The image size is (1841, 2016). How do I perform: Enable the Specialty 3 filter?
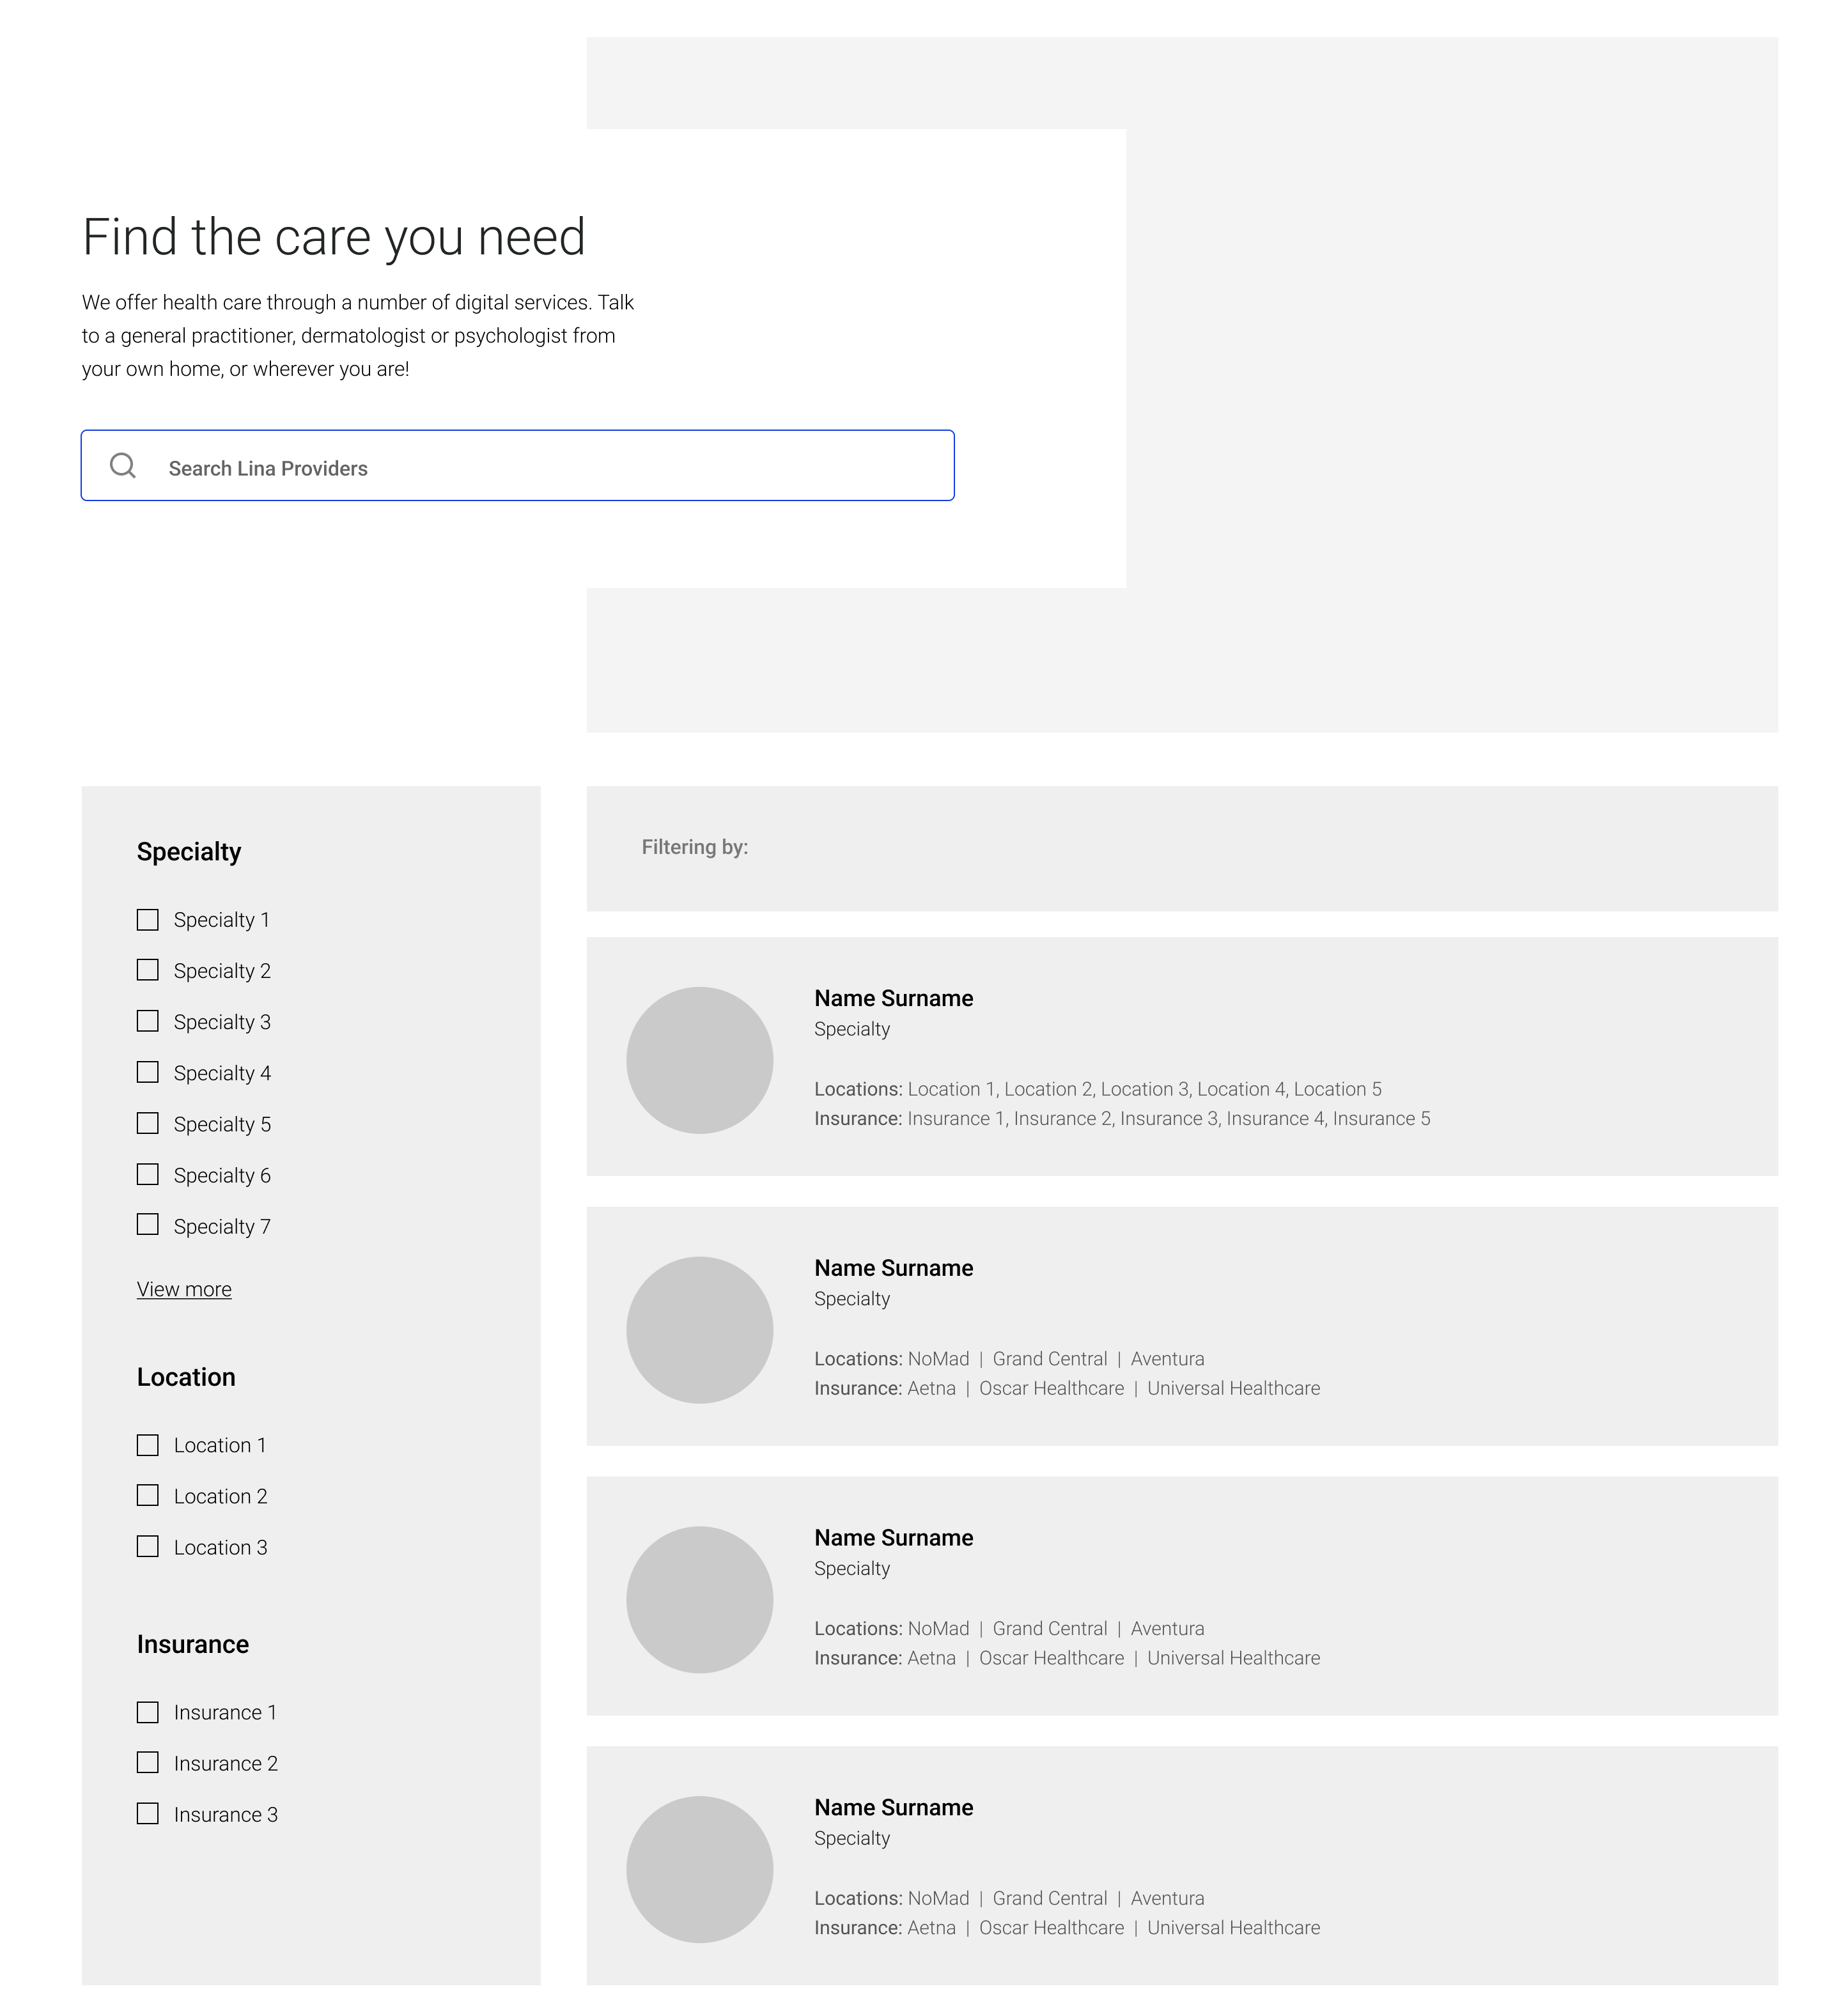(x=148, y=1022)
